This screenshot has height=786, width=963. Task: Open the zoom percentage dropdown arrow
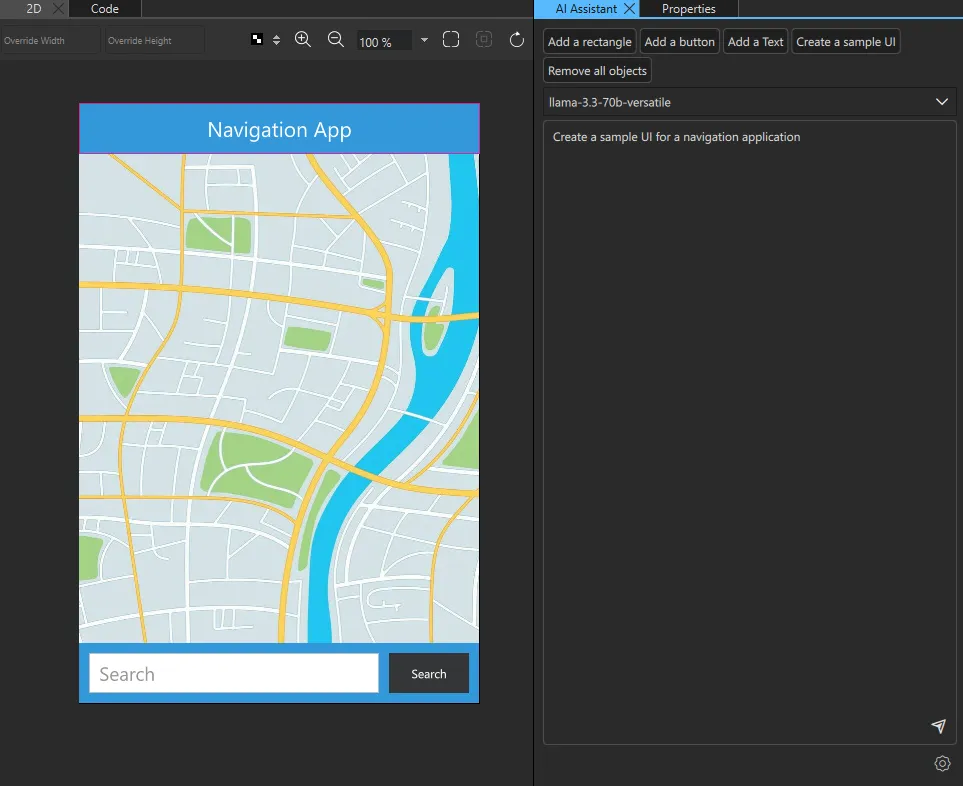pos(425,41)
